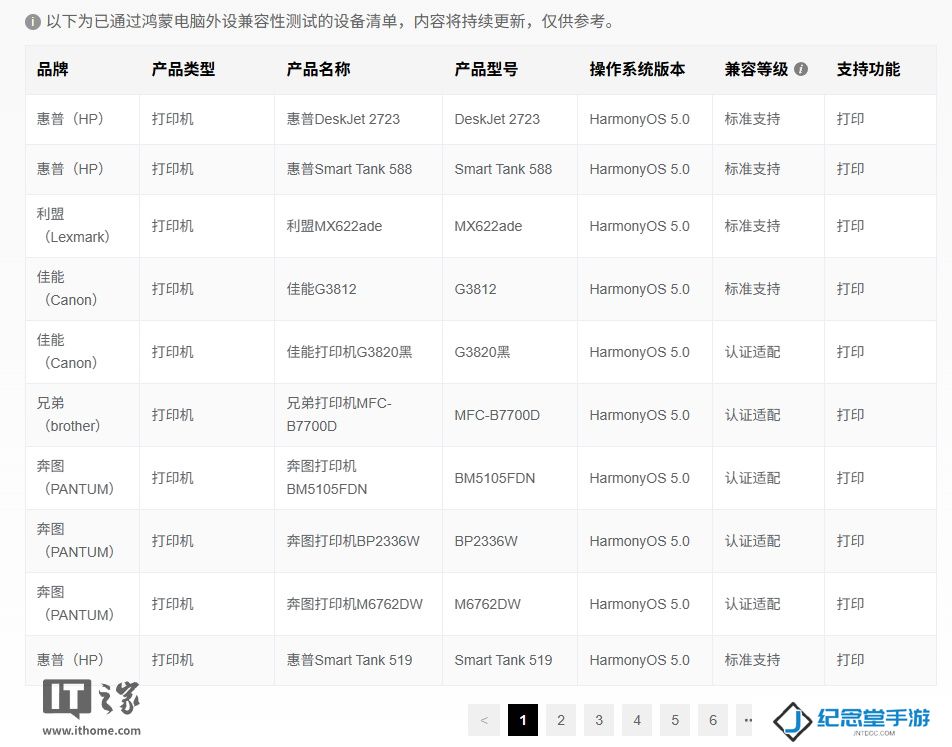
Task: Click 标准支持 in the MX622ade row
Action: pyautogui.click(x=752, y=226)
